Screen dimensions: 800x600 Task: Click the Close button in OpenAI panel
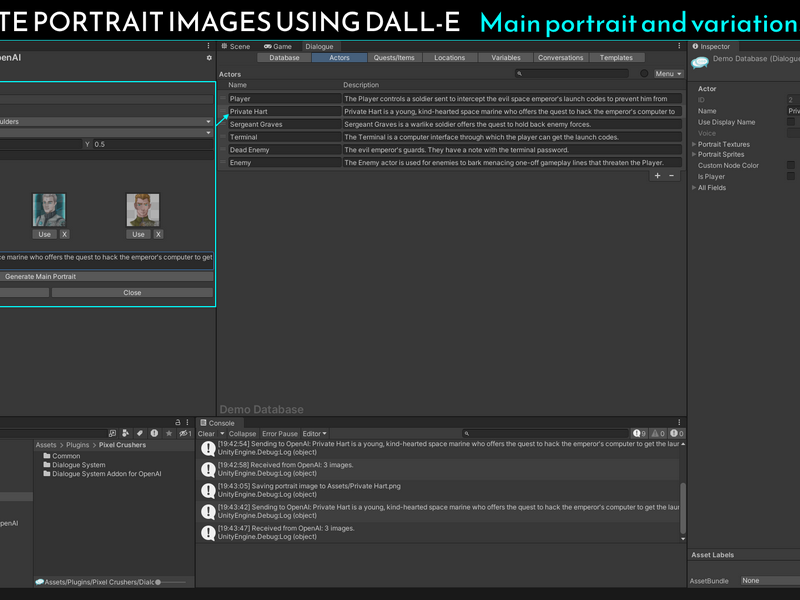tap(132, 292)
